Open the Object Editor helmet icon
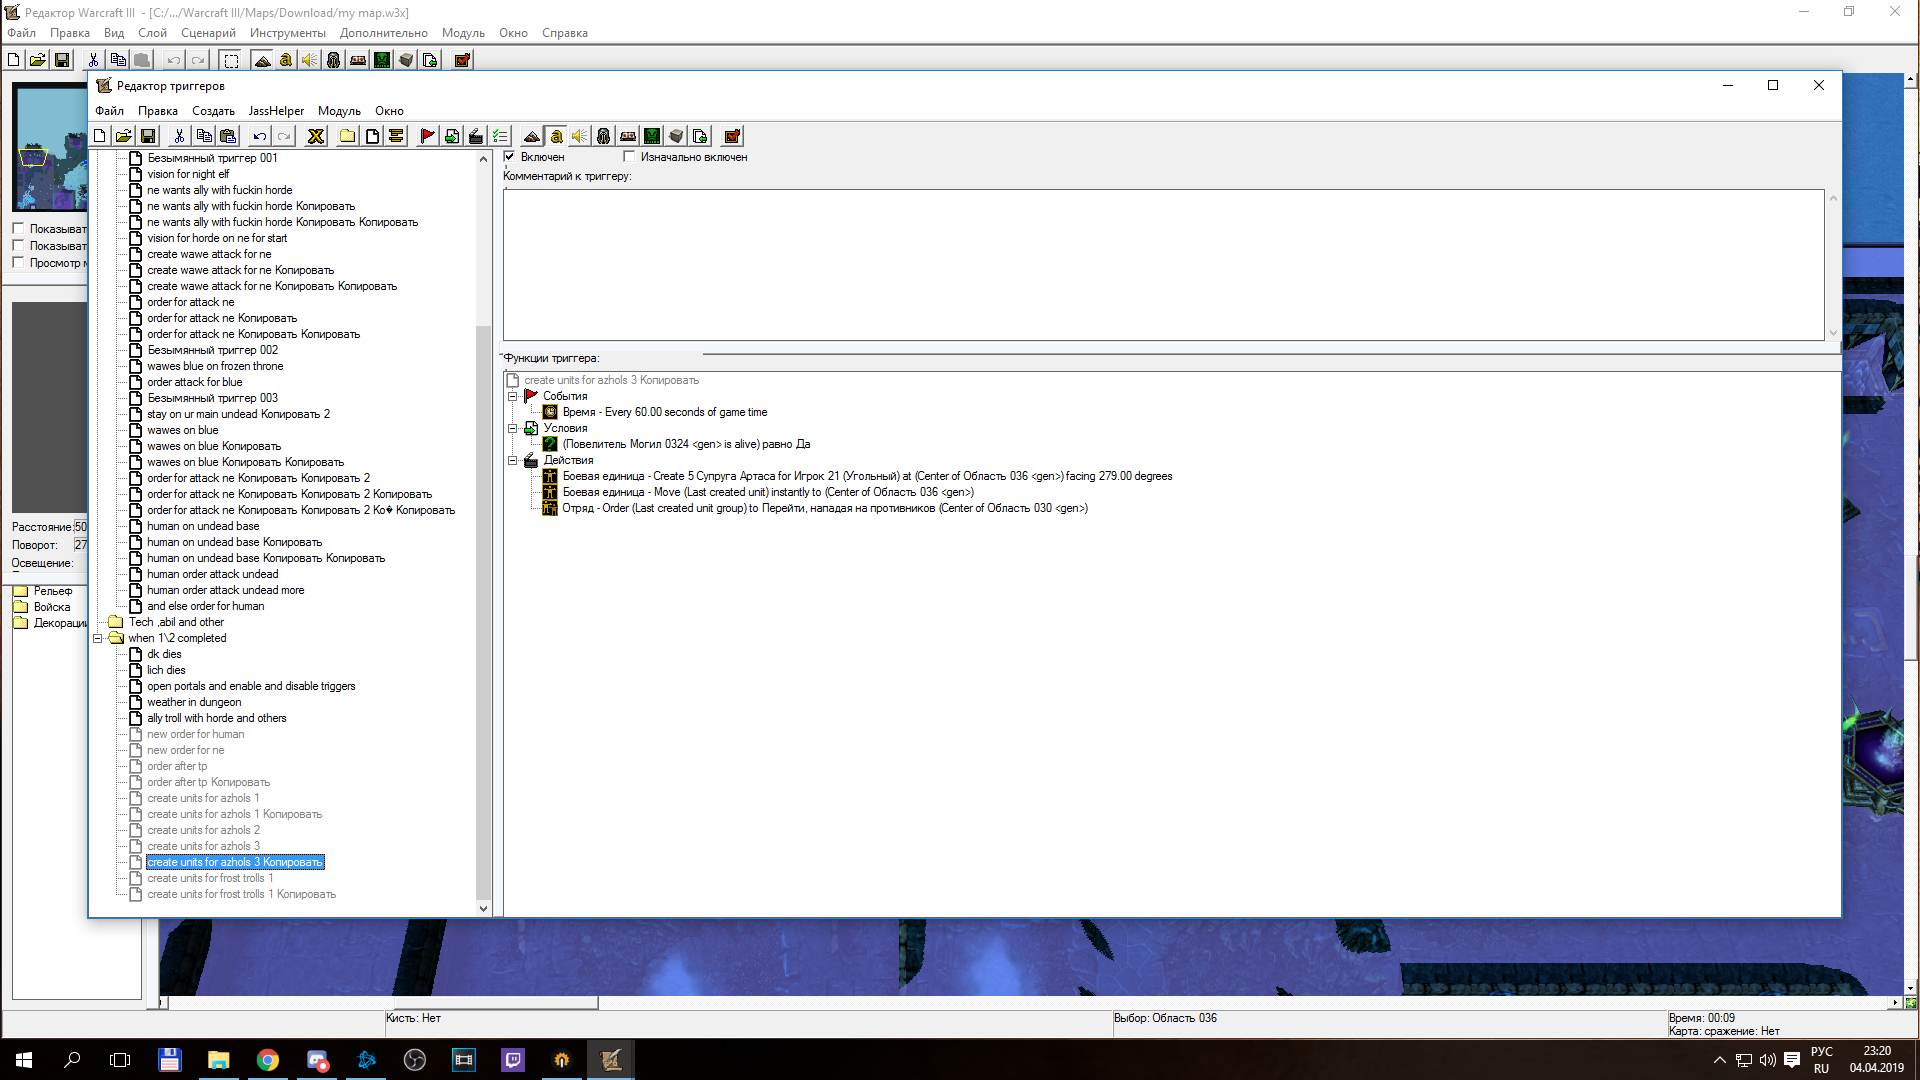Viewport: 1920px width, 1080px height. 604,136
